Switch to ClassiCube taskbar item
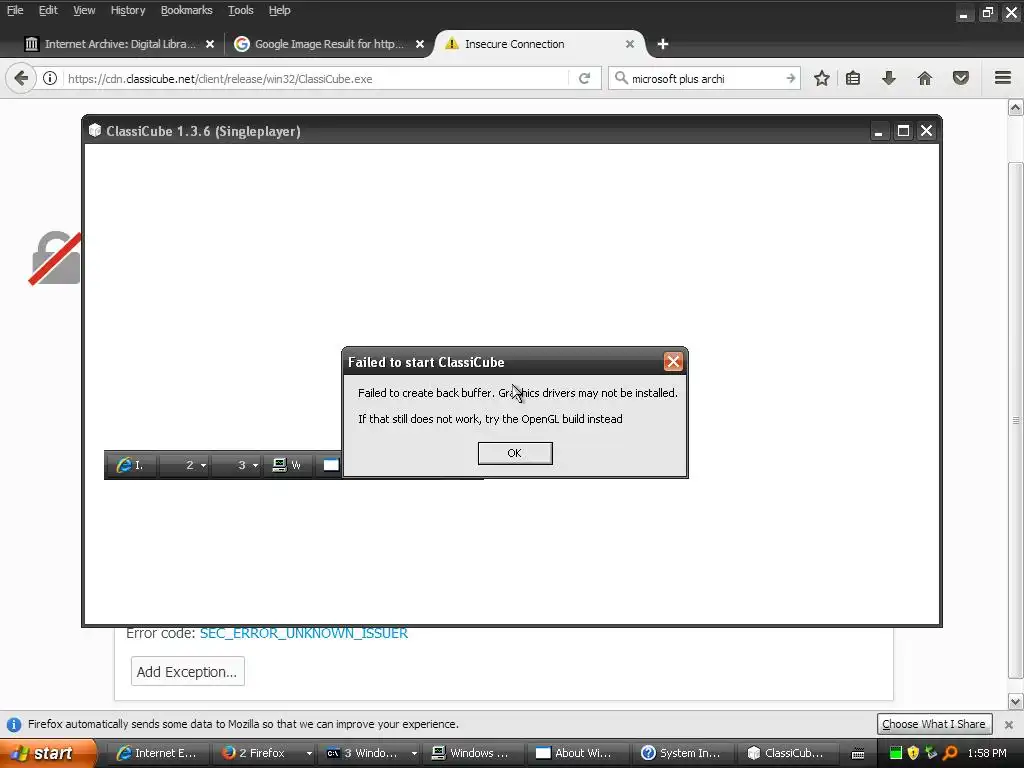 click(786, 753)
